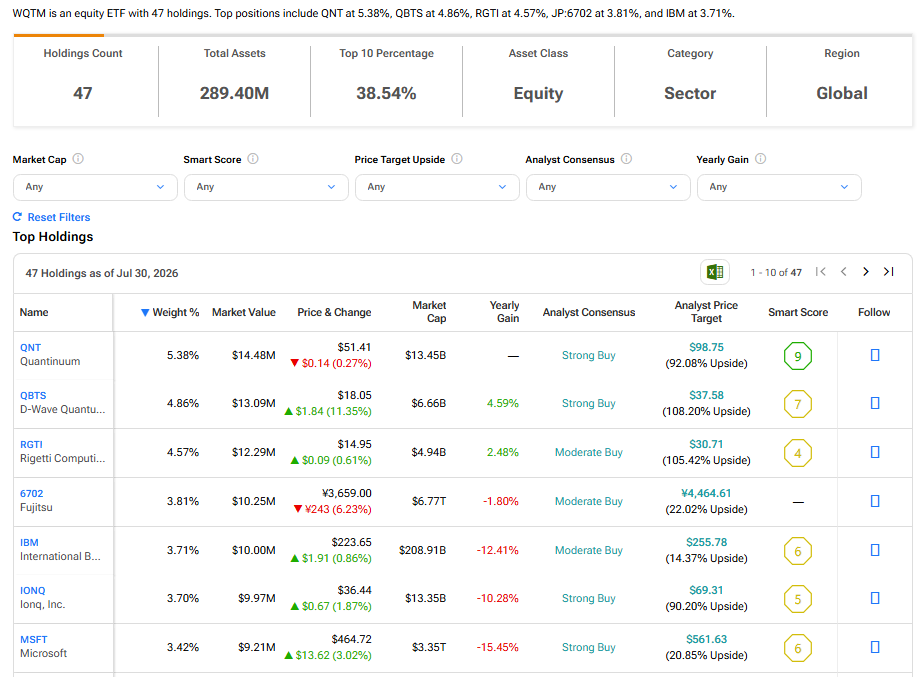
Task: Toggle Follow checkbox for IBM
Action: pos(875,550)
